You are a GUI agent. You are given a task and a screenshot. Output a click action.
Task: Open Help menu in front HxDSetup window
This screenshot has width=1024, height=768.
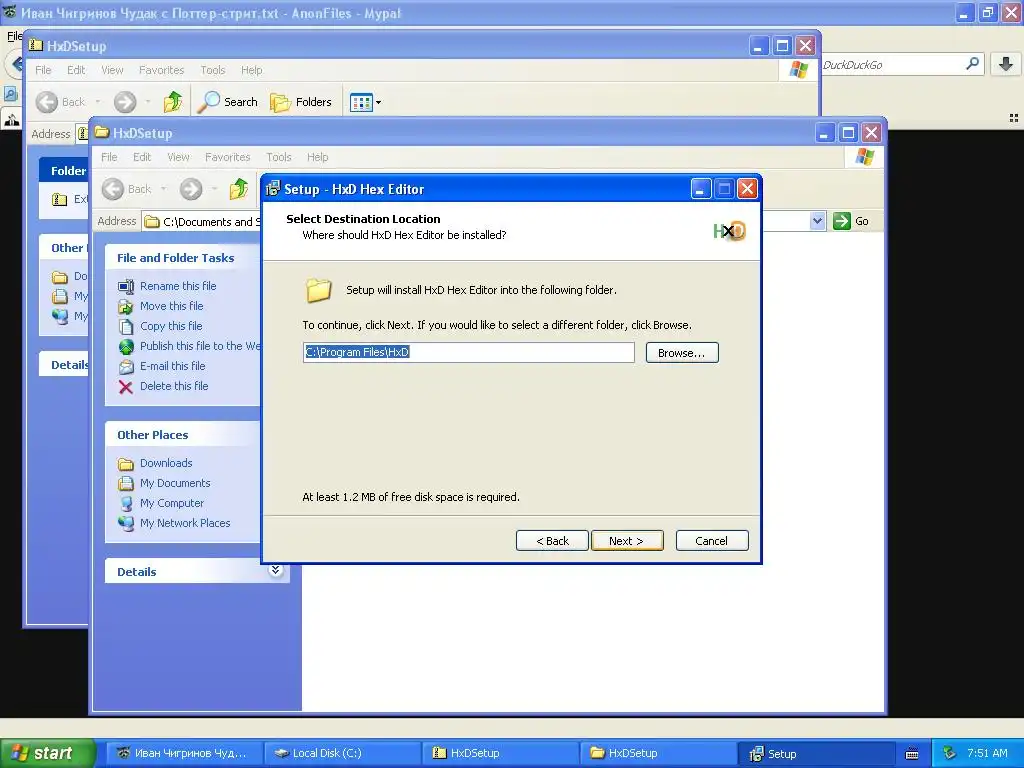point(317,157)
